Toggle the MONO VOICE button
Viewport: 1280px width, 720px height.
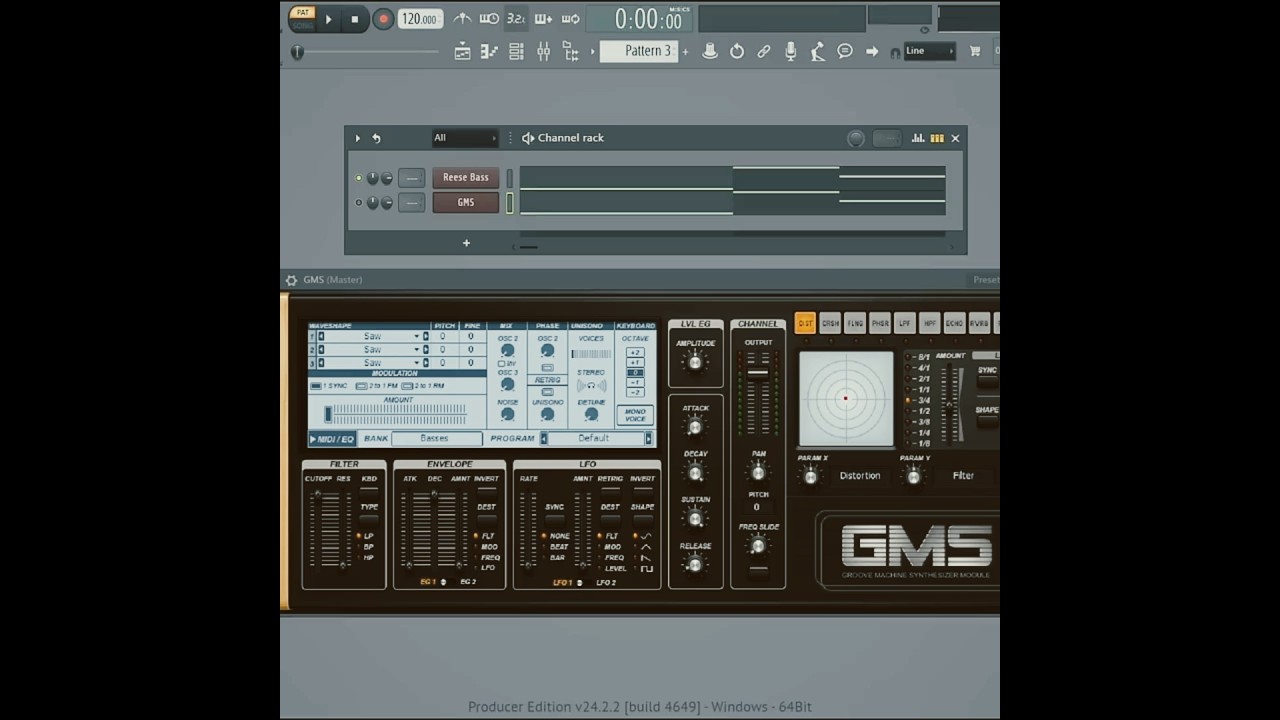635,415
